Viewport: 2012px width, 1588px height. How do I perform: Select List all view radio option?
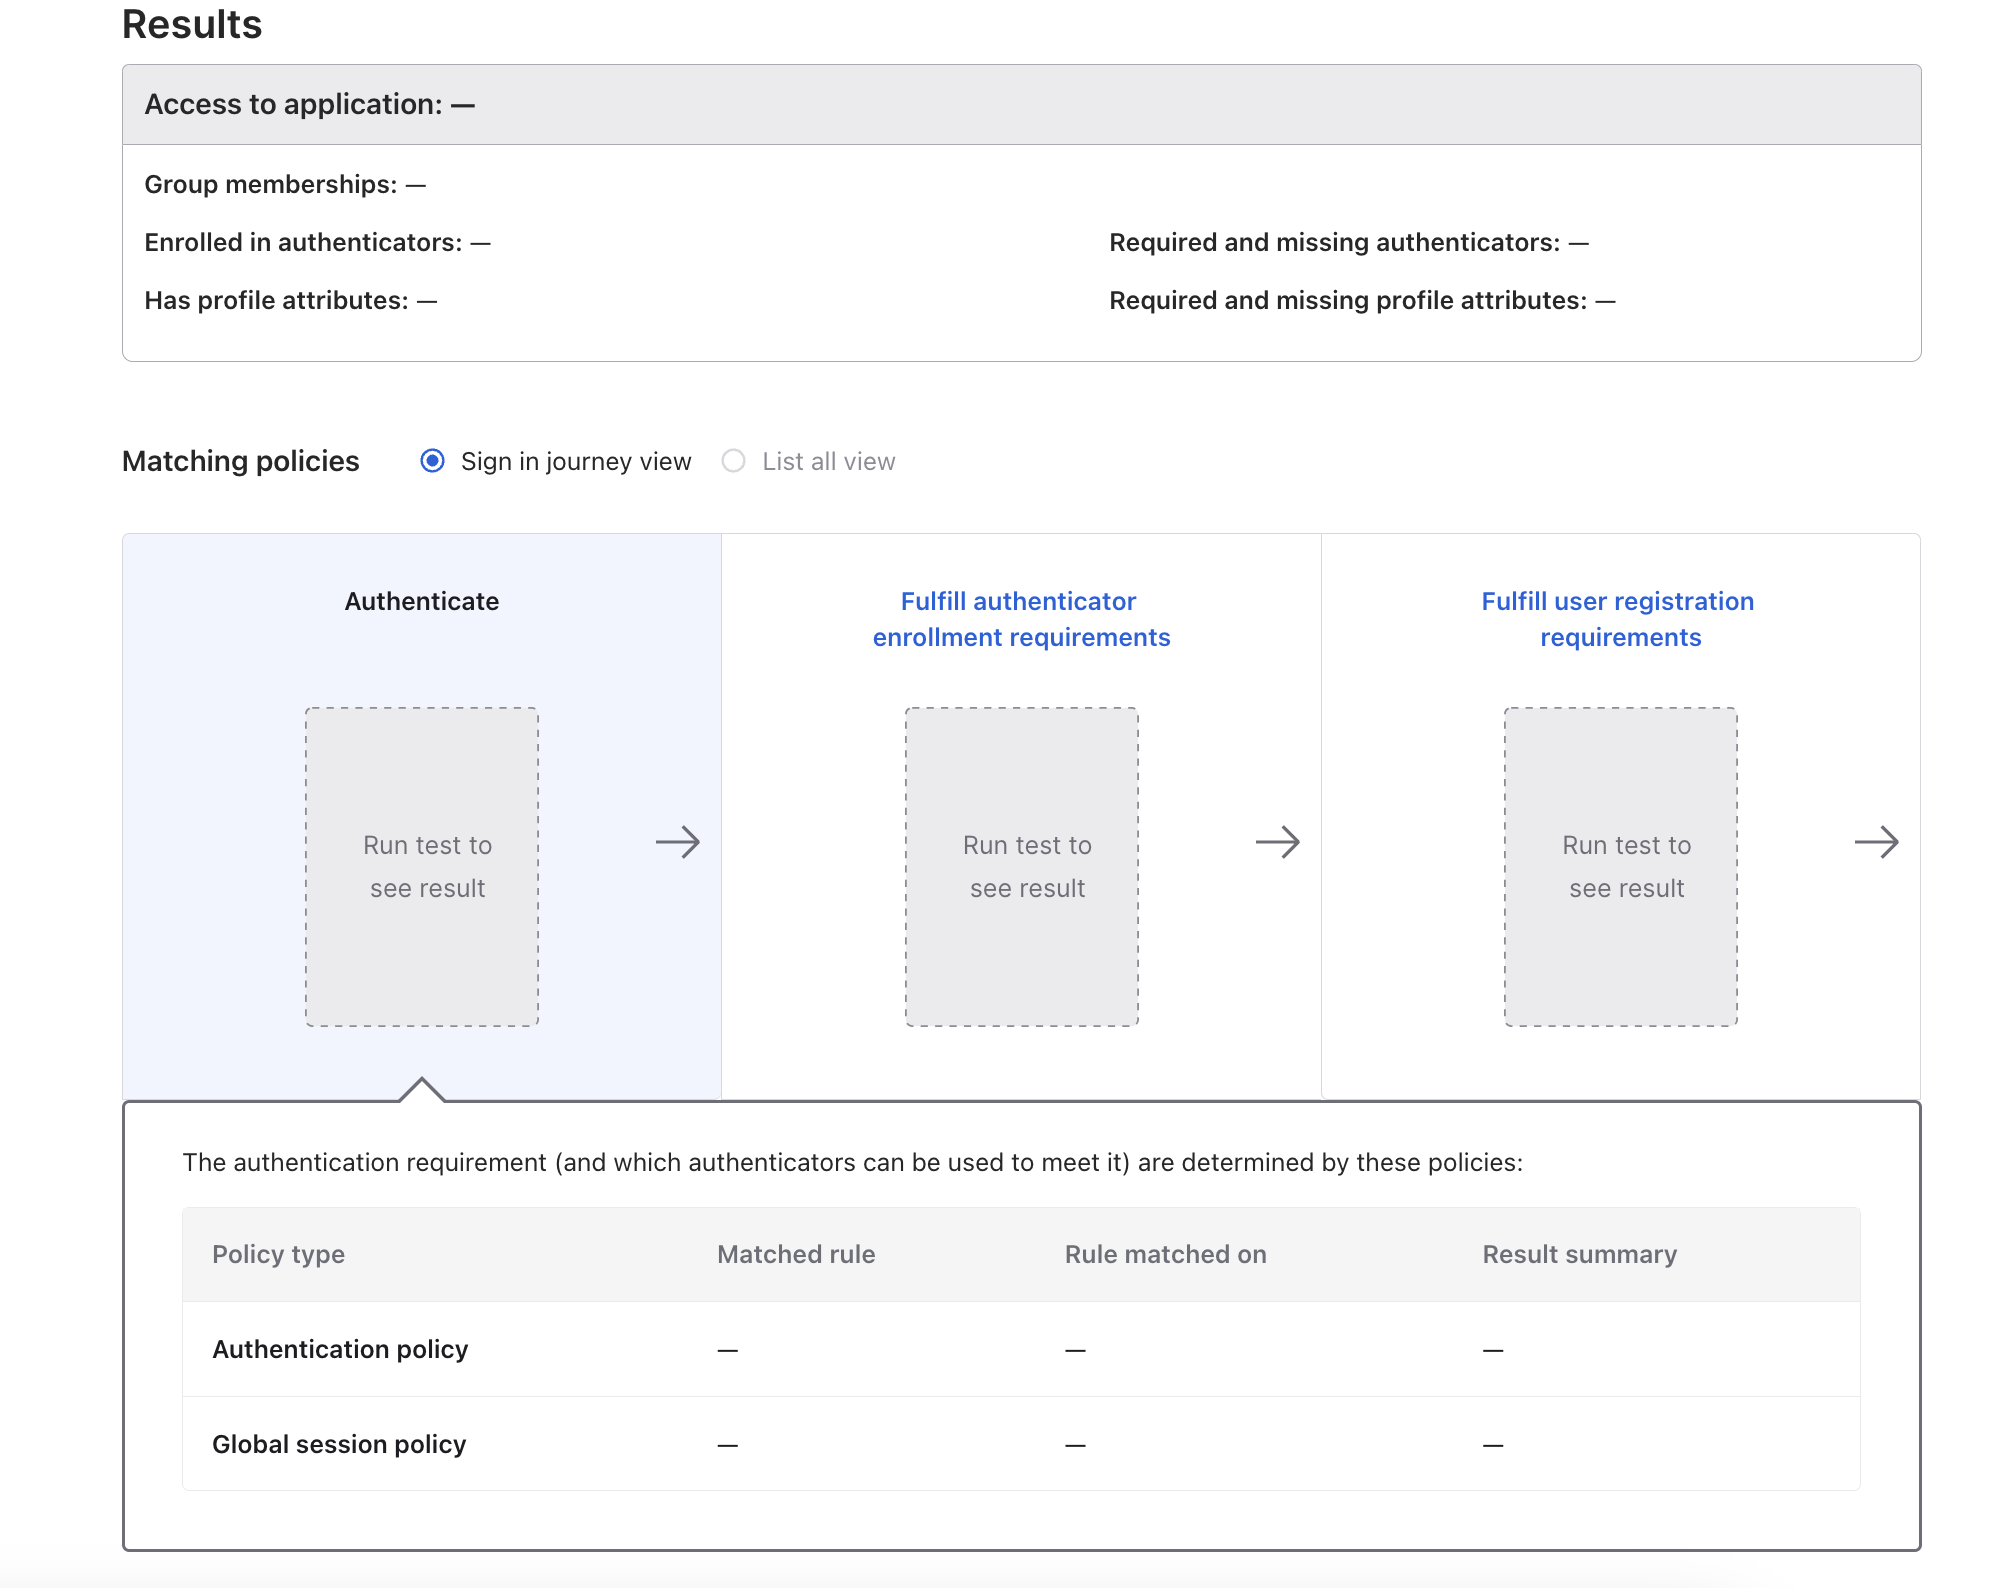(x=734, y=461)
